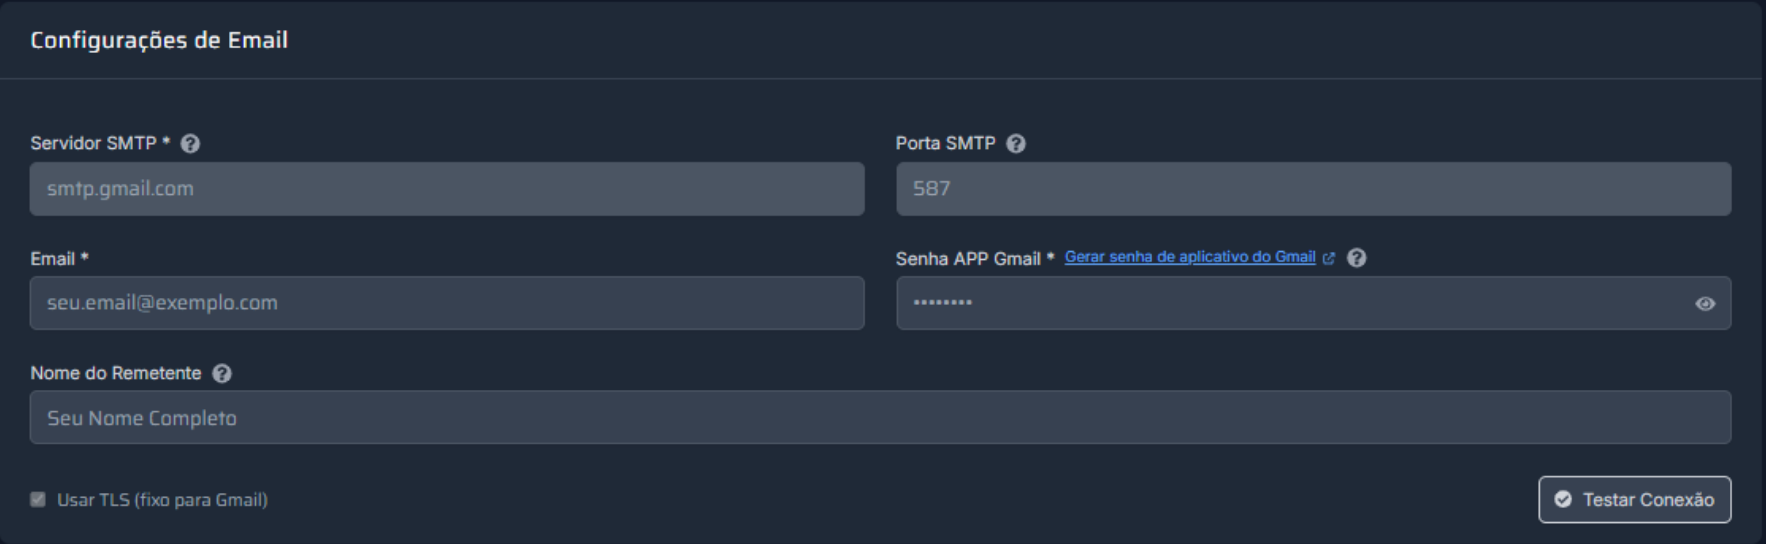Click the 'Senha APP Gmail *' label text
This screenshot has height=544, width=1768.
975,259
